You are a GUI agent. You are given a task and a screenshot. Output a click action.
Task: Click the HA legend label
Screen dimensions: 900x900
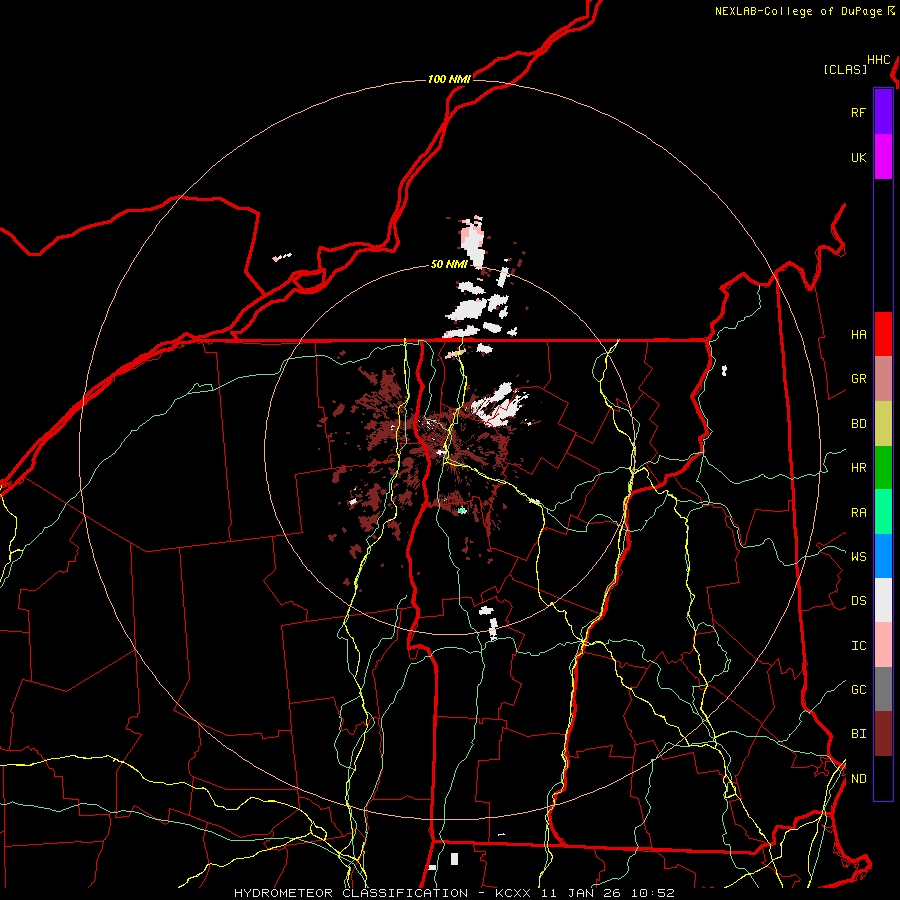click(858, 334)
